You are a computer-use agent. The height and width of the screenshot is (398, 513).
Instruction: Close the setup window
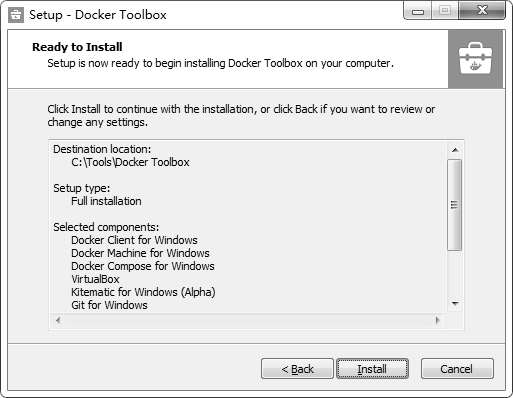click(482, 11)
